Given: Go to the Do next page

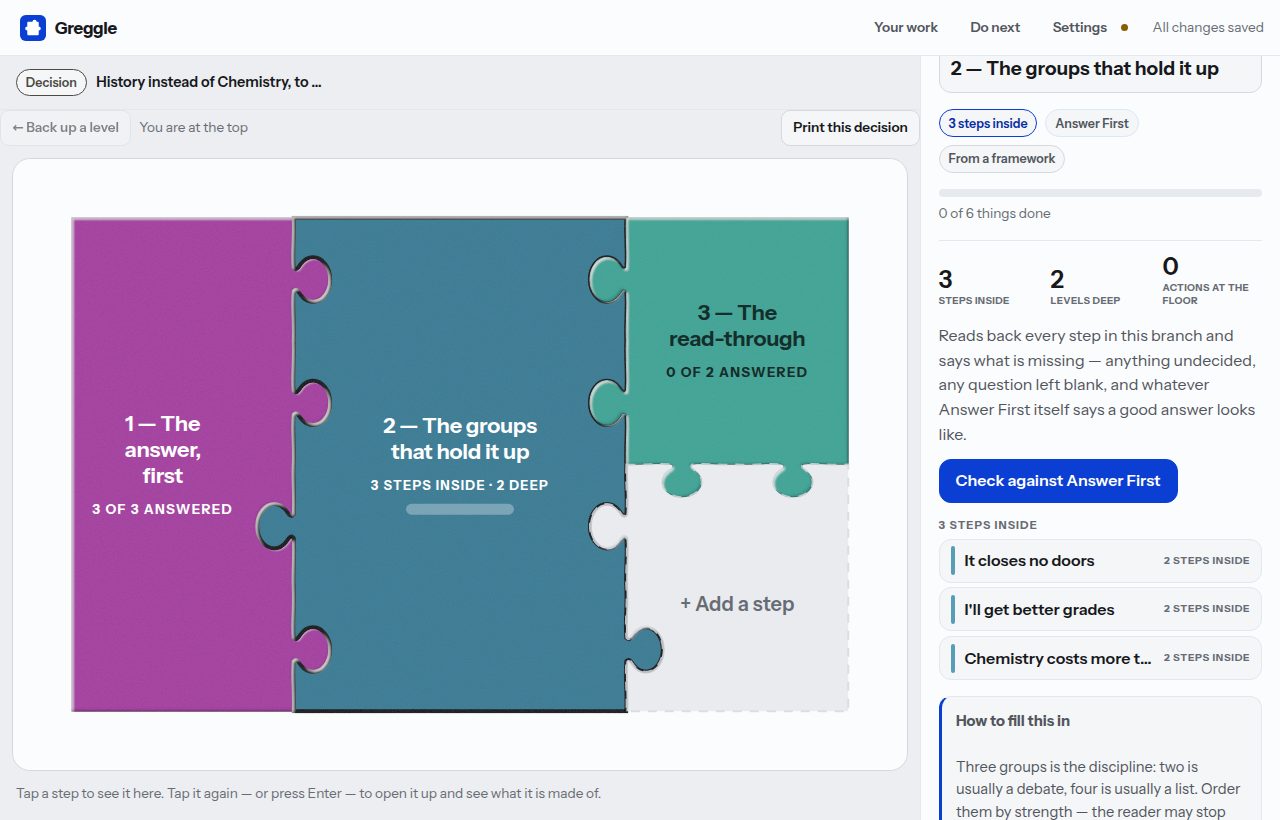Looking at the screenshot, I should tap(995, 28).
